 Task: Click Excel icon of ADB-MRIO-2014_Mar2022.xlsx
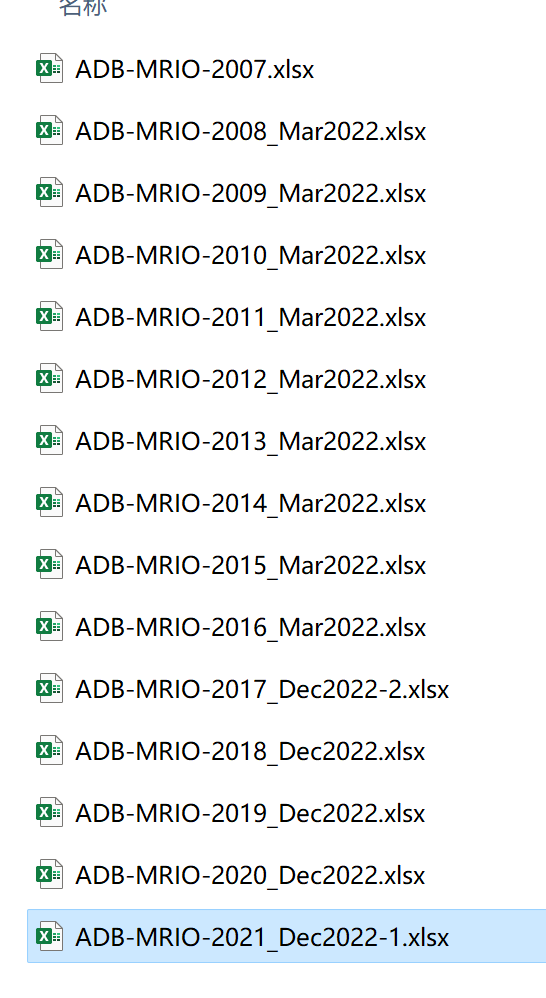tap(49, 503)
